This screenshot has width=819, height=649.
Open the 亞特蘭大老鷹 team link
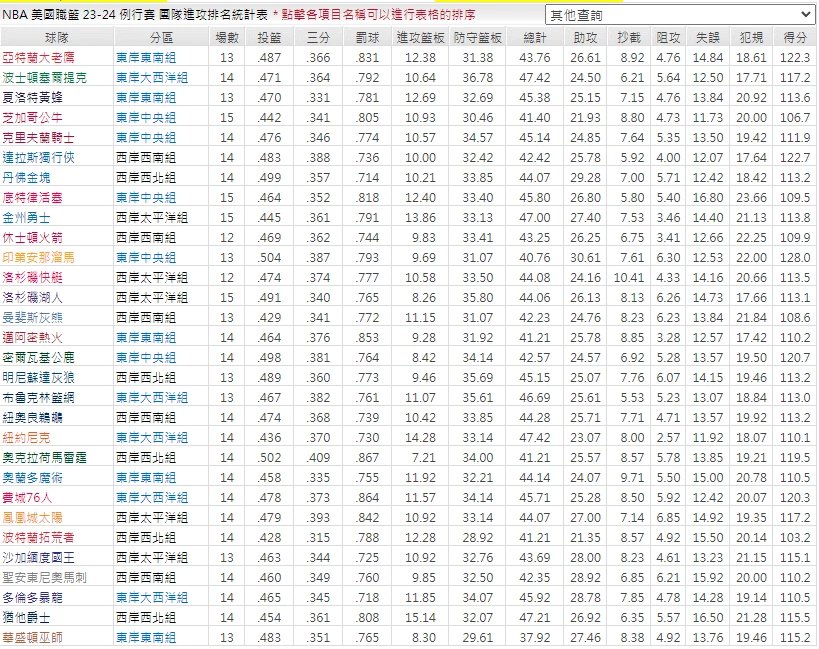point(38,57)
